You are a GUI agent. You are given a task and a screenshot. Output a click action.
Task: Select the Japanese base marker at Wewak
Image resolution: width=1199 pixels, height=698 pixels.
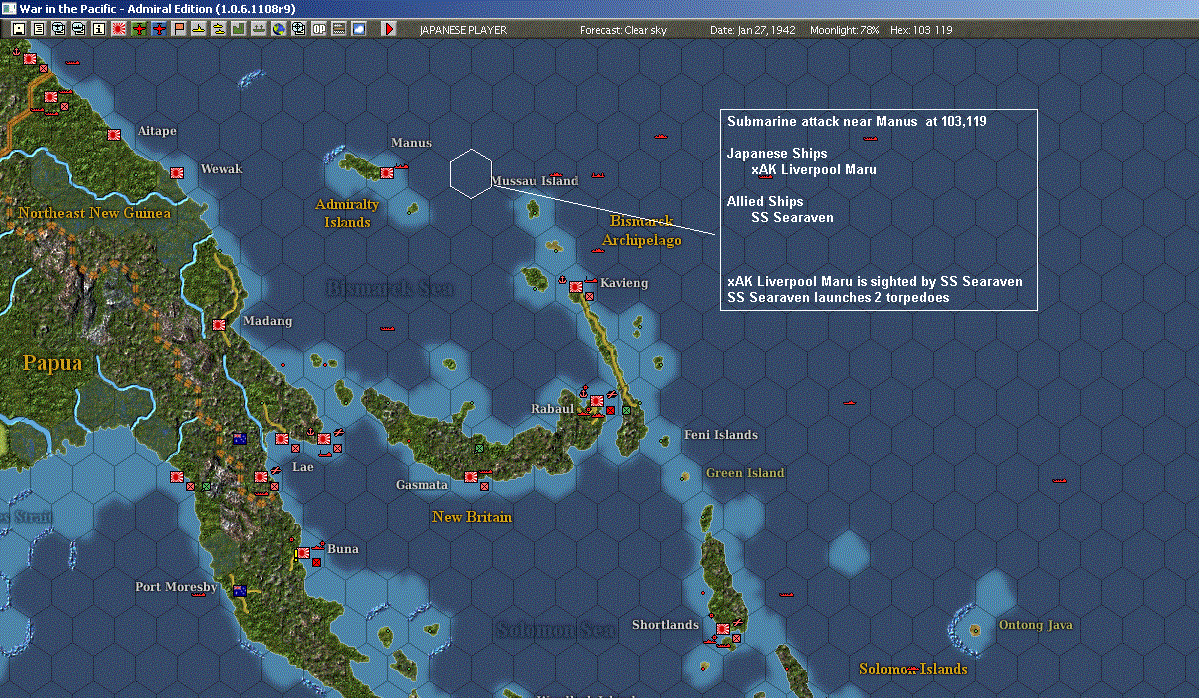click(x=177, y=173)
